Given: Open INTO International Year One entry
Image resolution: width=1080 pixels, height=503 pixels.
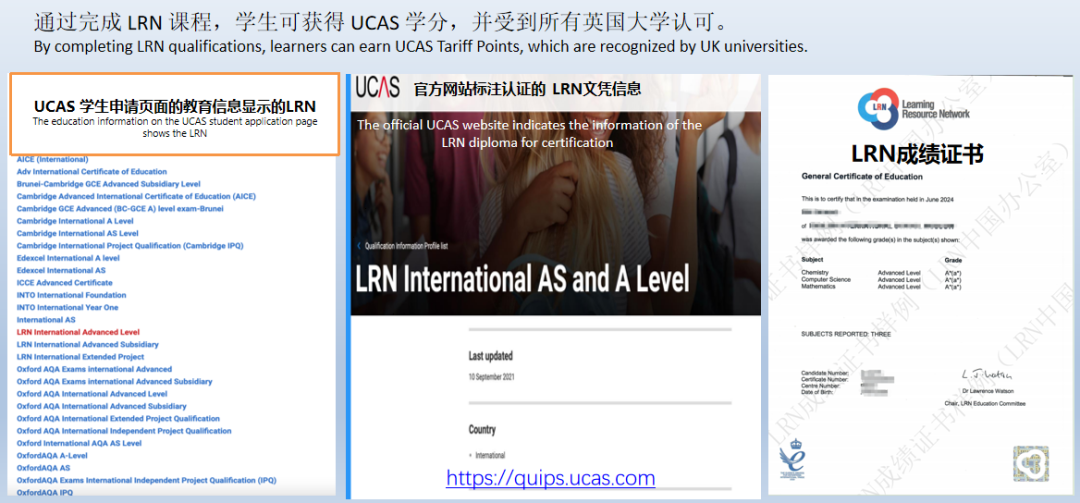Looking at the screenshot, I should (68, 307).
